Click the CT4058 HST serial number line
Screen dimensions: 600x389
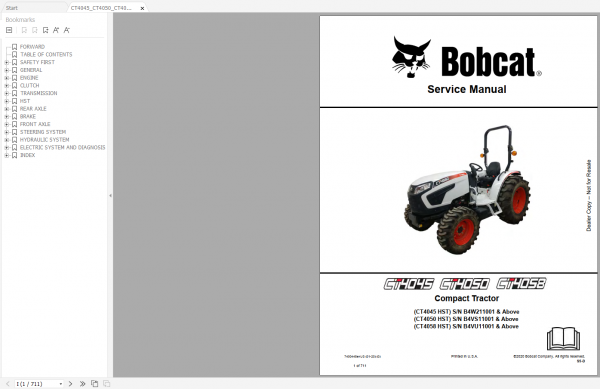tap(466, 326)
